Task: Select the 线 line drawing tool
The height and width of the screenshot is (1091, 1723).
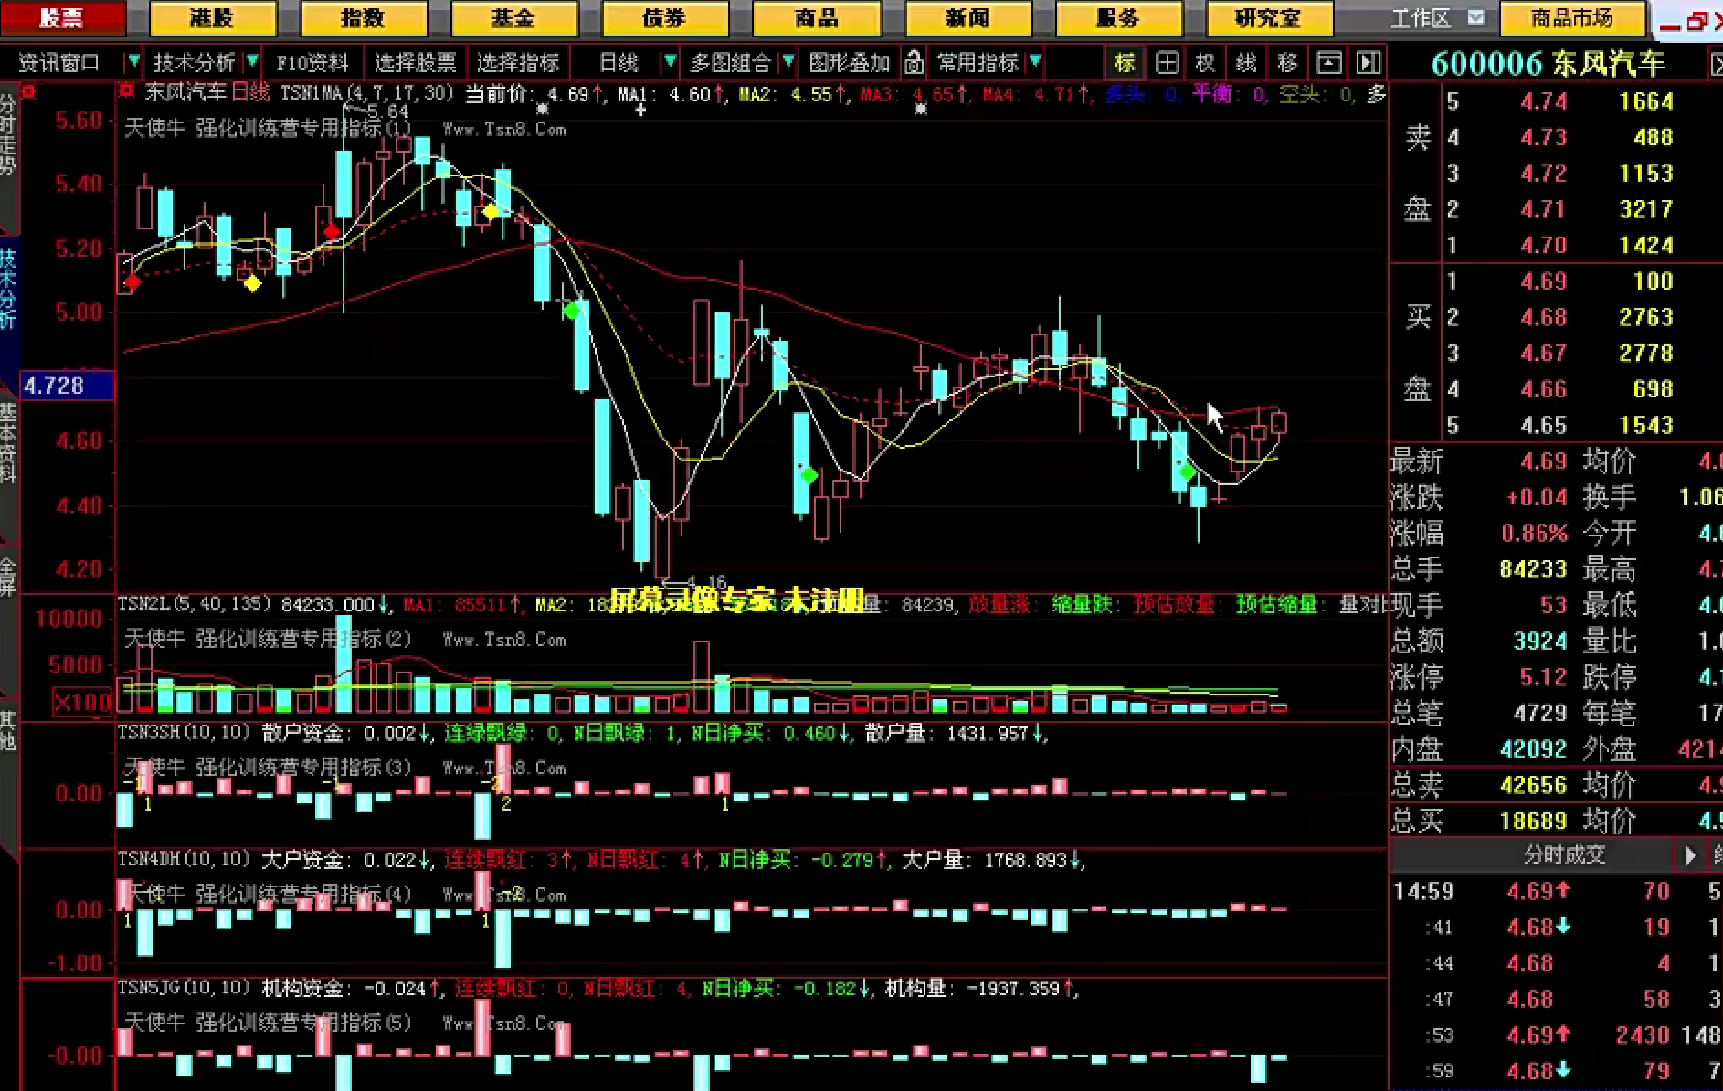Action: [1246, 63]
